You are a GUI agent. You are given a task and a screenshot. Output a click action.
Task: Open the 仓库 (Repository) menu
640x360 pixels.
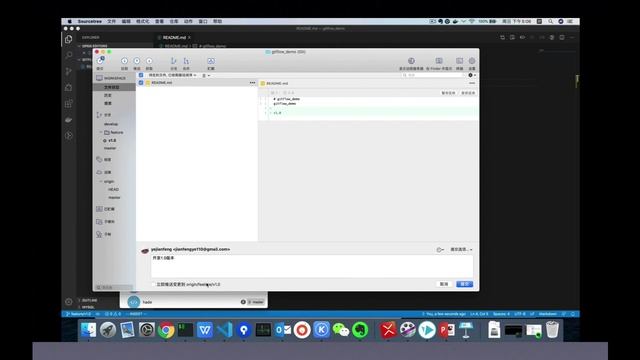(174, 21)
